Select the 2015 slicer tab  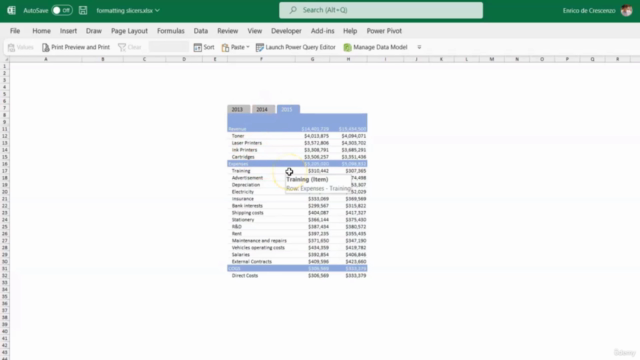point(288,109)
